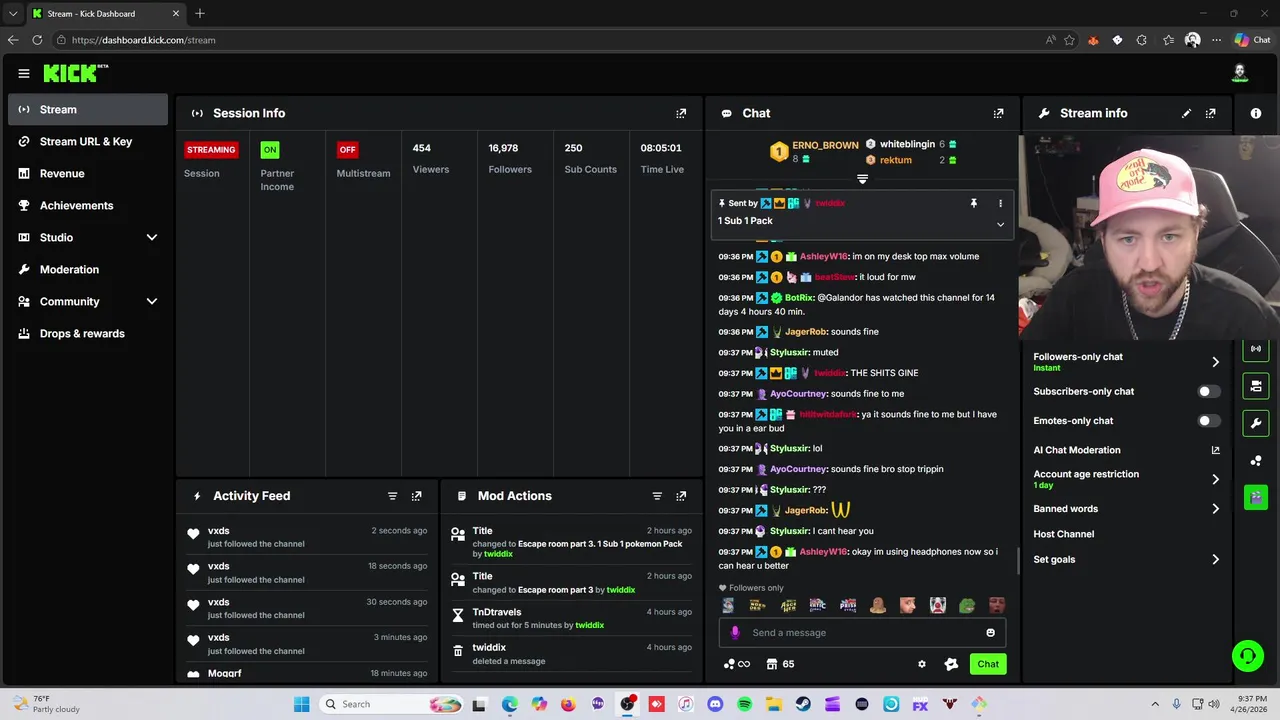
Task: Pop out the Stream info panel
Action: [1211, 114]
